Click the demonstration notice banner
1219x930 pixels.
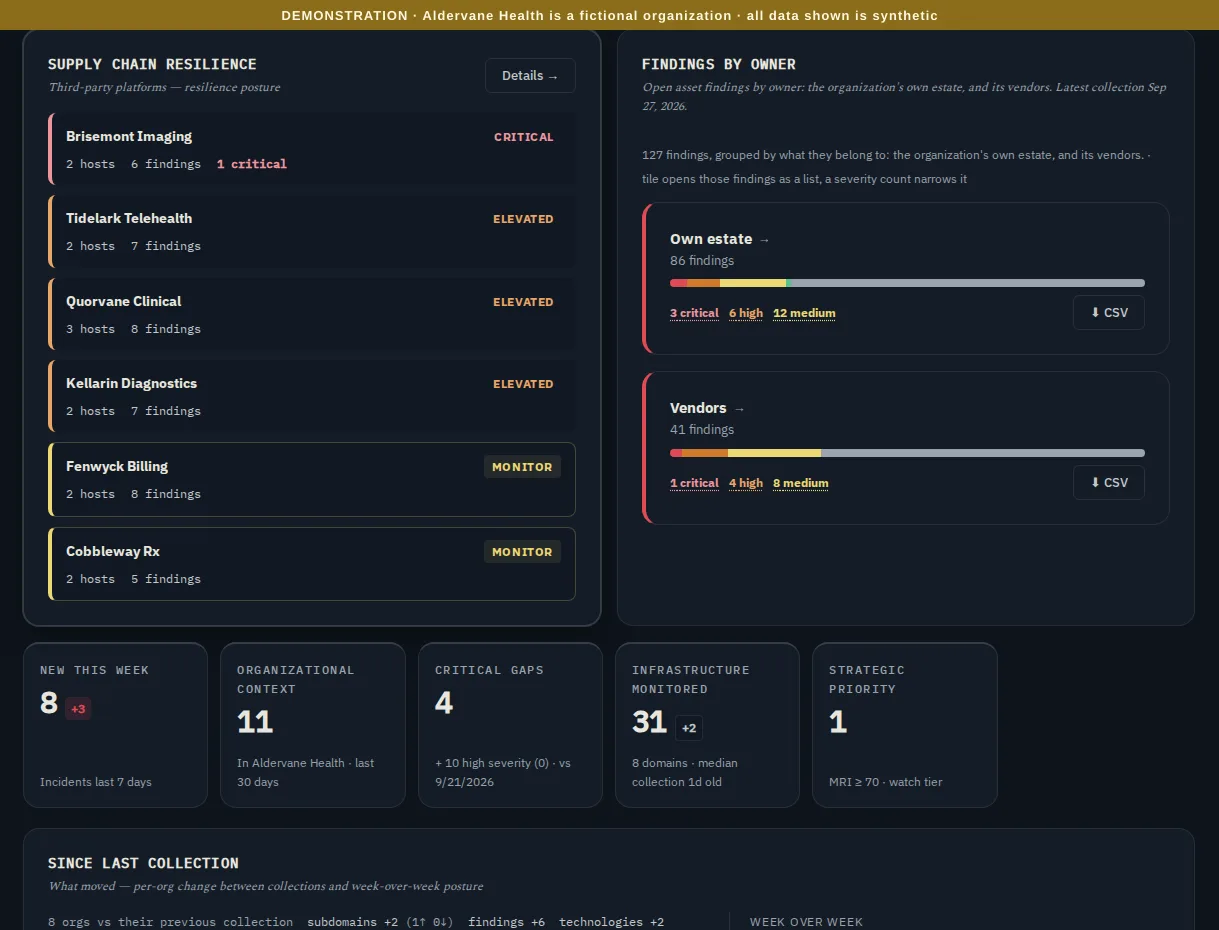pos(609,15)
